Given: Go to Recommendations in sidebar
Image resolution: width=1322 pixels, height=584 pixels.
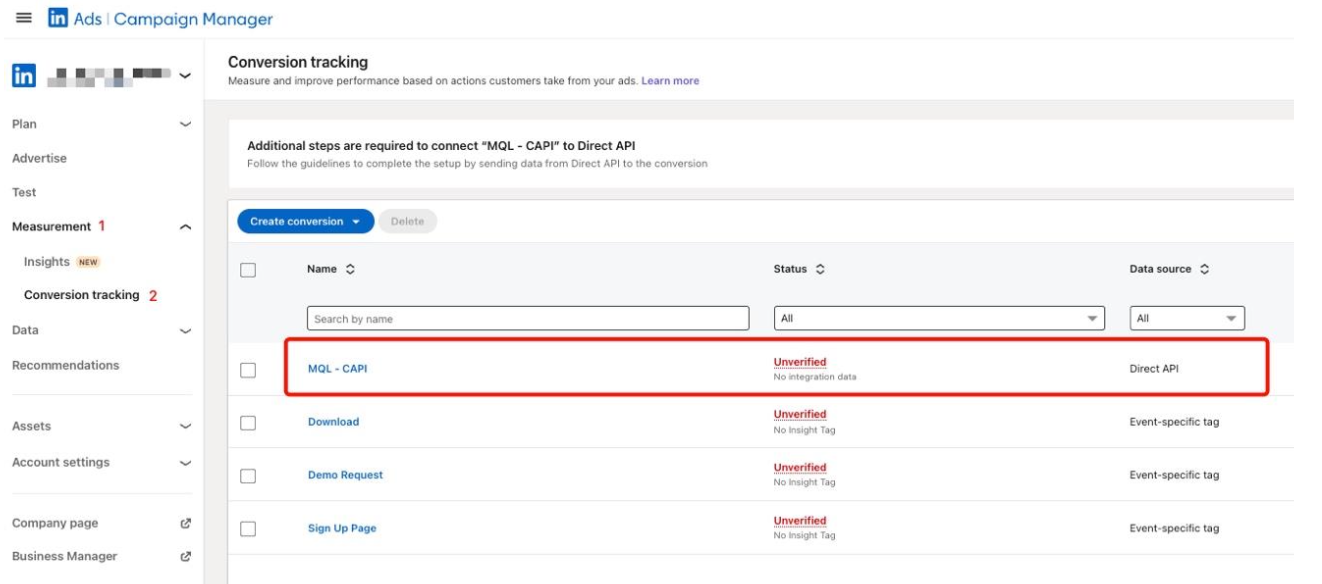Looking at the screenshot, I should [65, 366].
